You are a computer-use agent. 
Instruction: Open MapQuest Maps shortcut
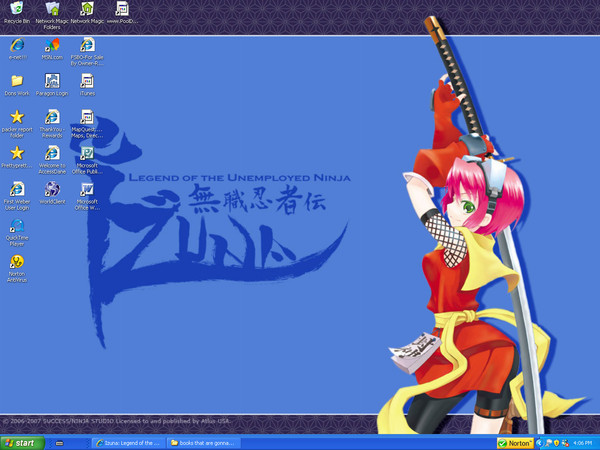click(x=87, y=124)
